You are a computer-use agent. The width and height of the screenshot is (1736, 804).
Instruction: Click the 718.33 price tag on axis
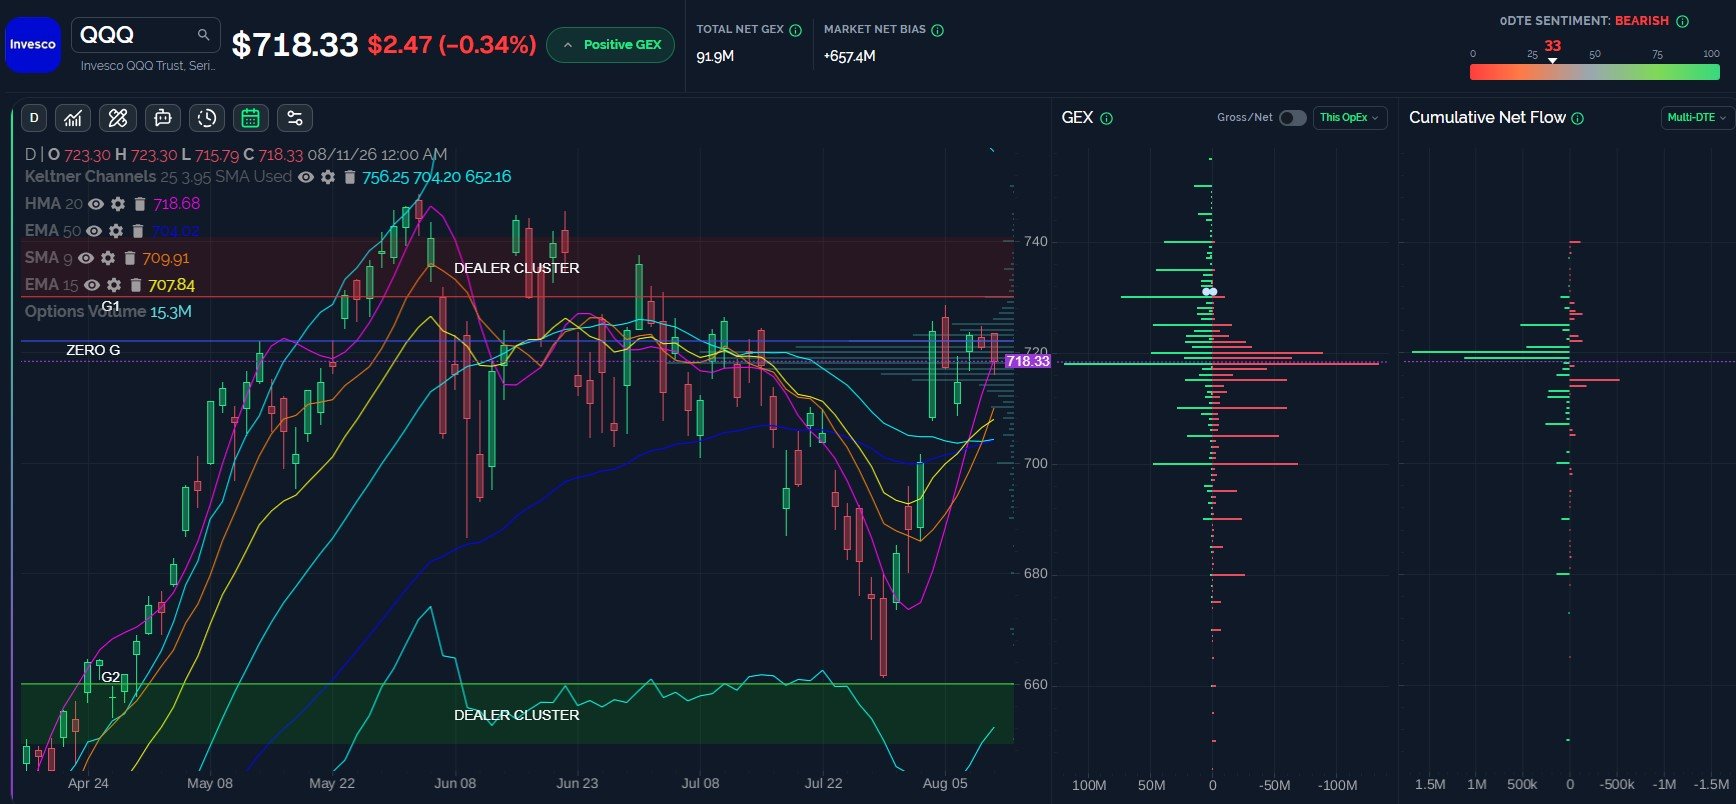coord(1028,361)
